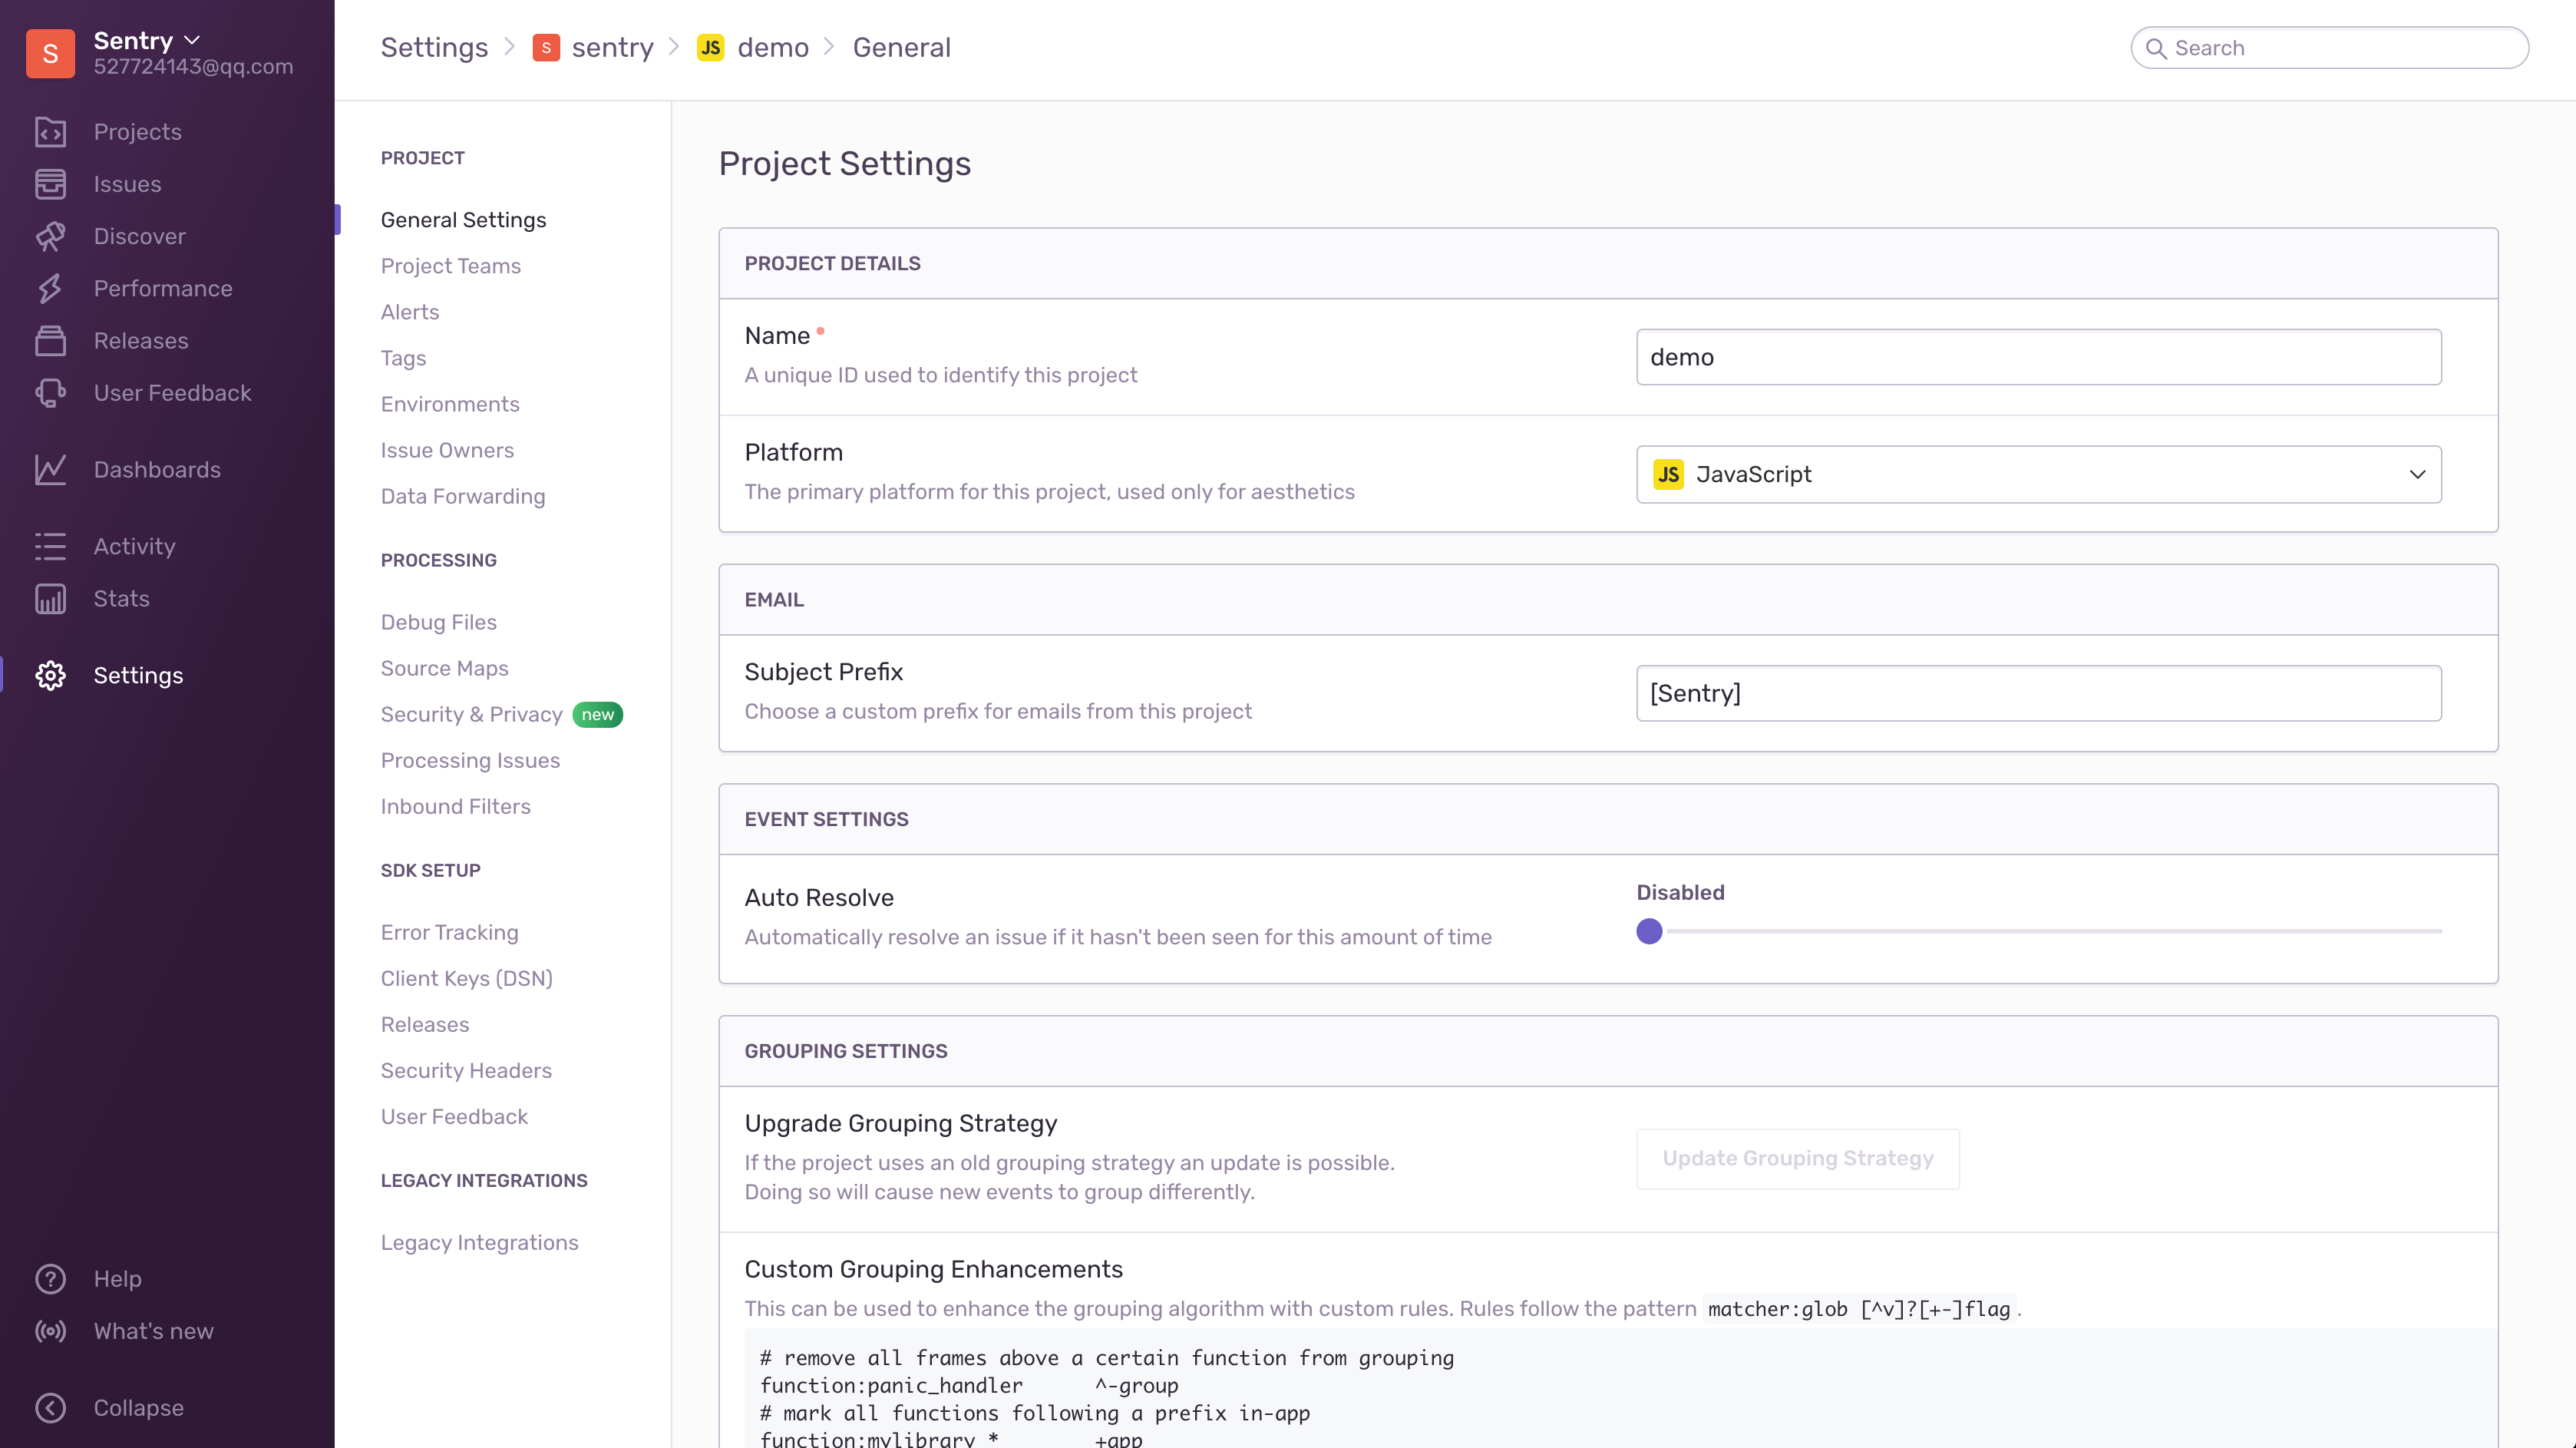2576x1448 pixels.
Task: Click the Activity list icon
Action: [50, 546]
